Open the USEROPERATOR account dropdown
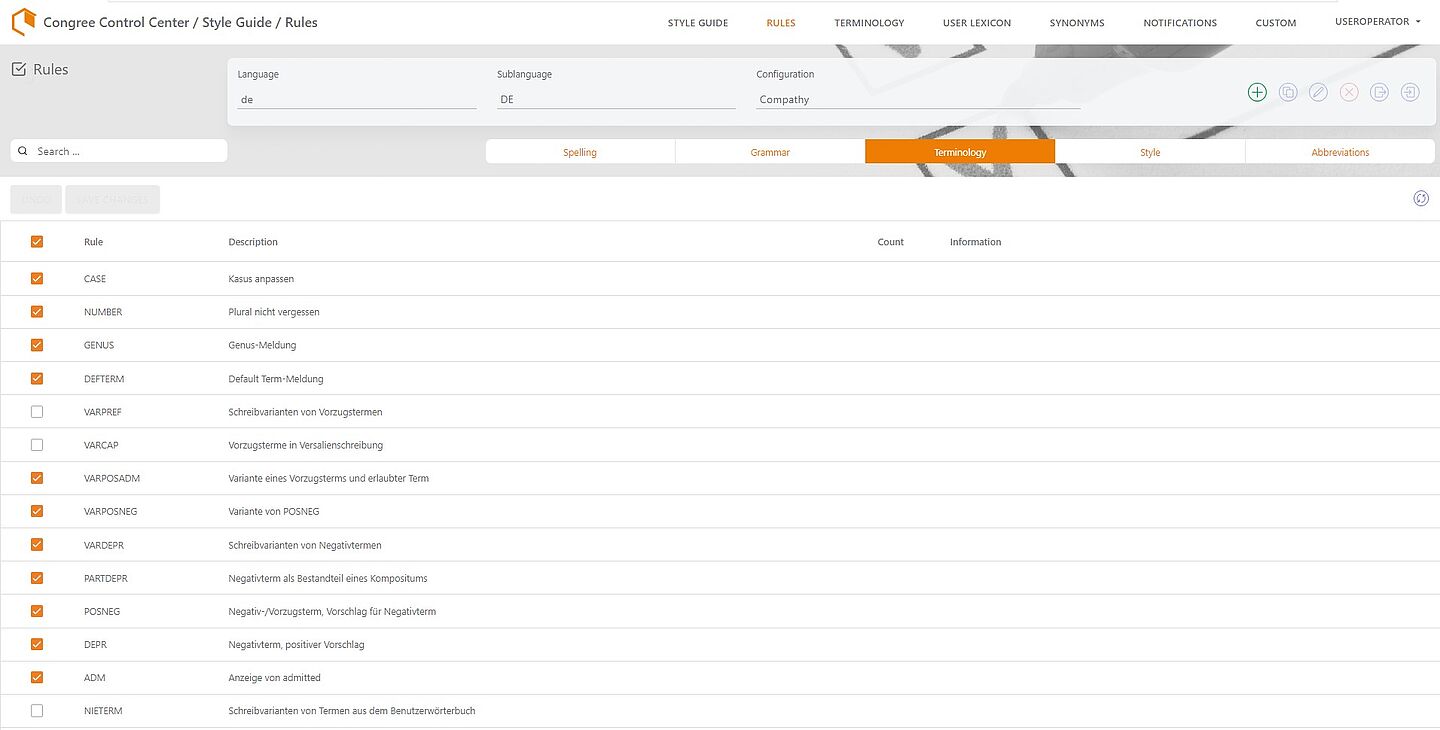Screen dimensions: 1440x730 tap(1378, 22)
